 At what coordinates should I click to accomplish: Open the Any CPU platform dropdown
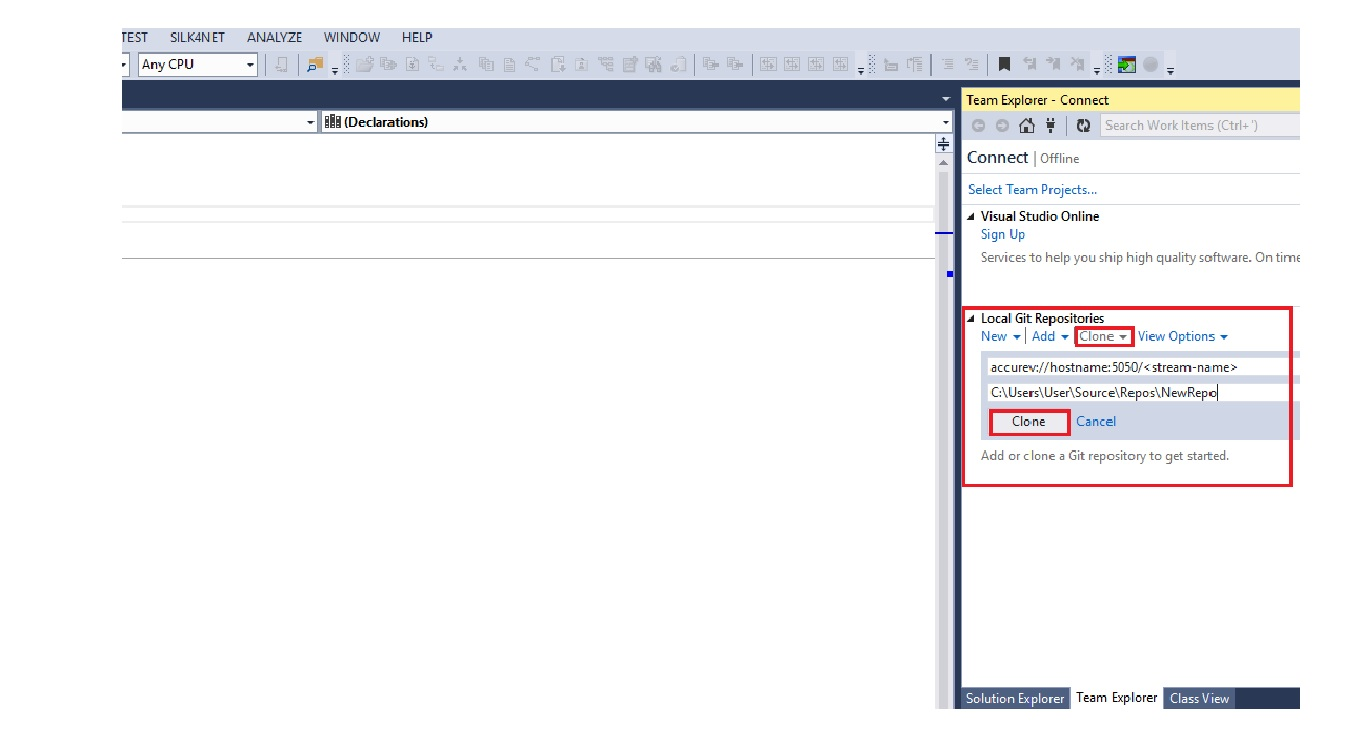point(198,65)
